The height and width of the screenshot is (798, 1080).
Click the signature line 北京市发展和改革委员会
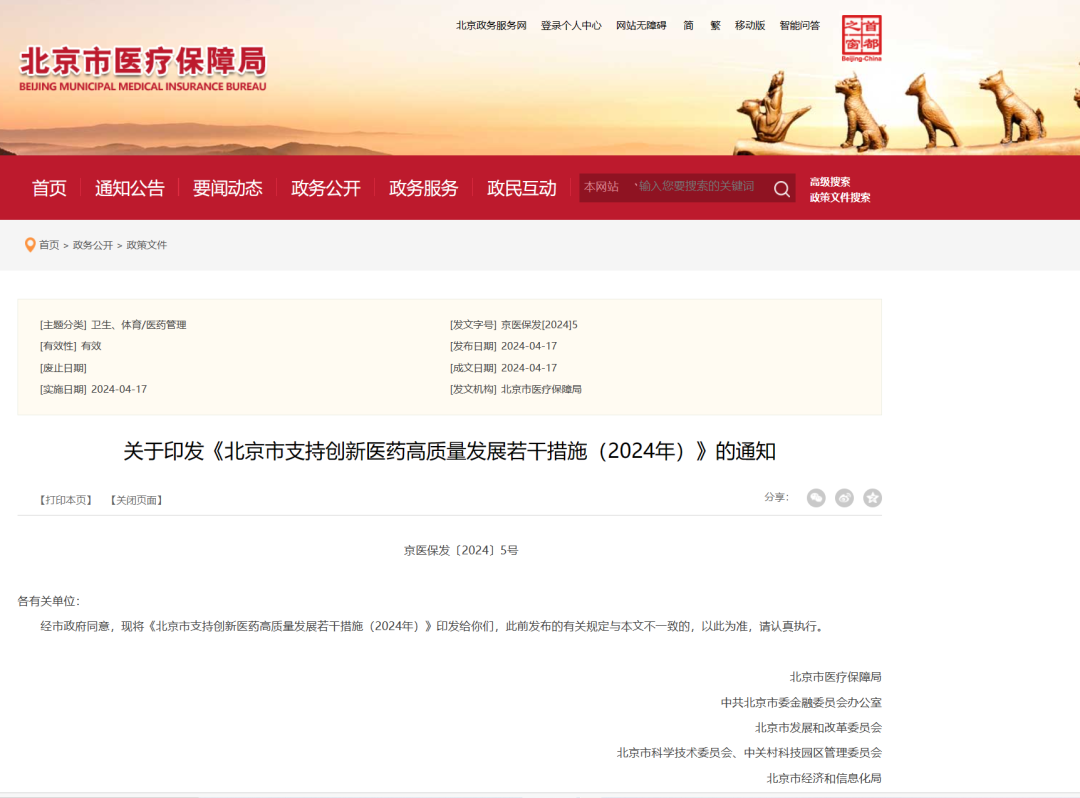coord(818,728)
